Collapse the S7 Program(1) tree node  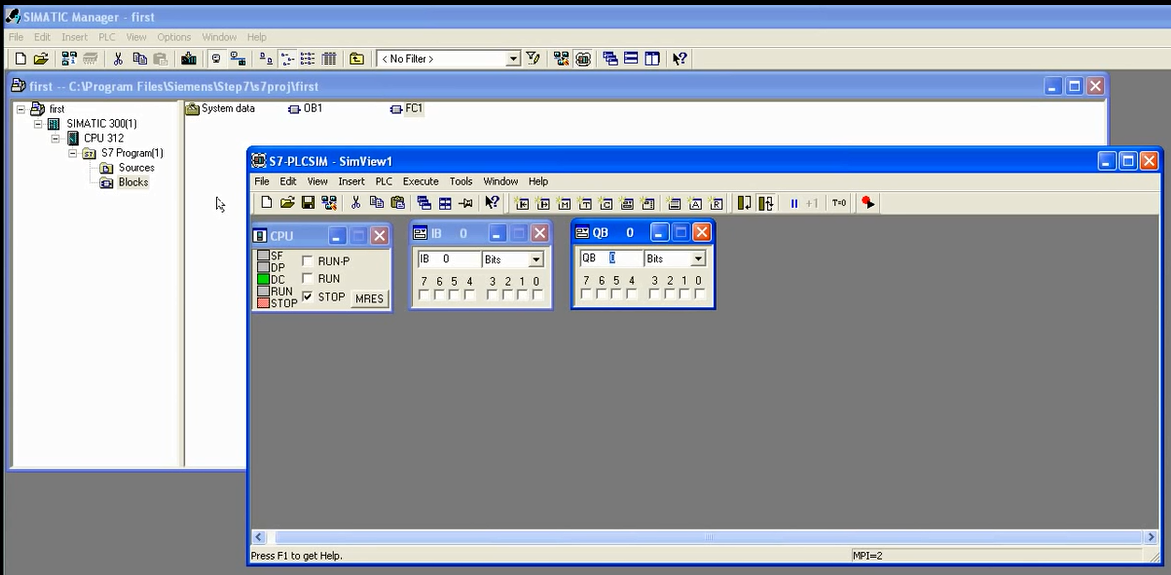pos(72,153)
